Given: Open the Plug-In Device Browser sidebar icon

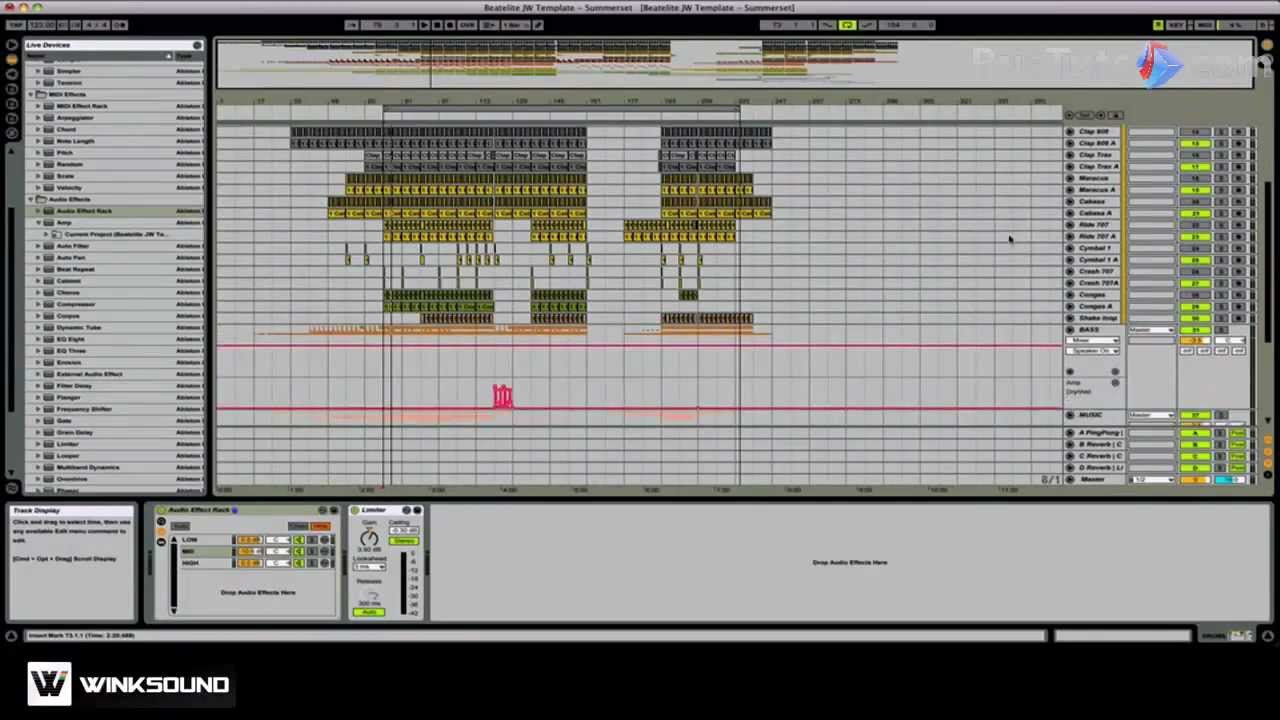Looking at the screenshot, I should (12, 74).
